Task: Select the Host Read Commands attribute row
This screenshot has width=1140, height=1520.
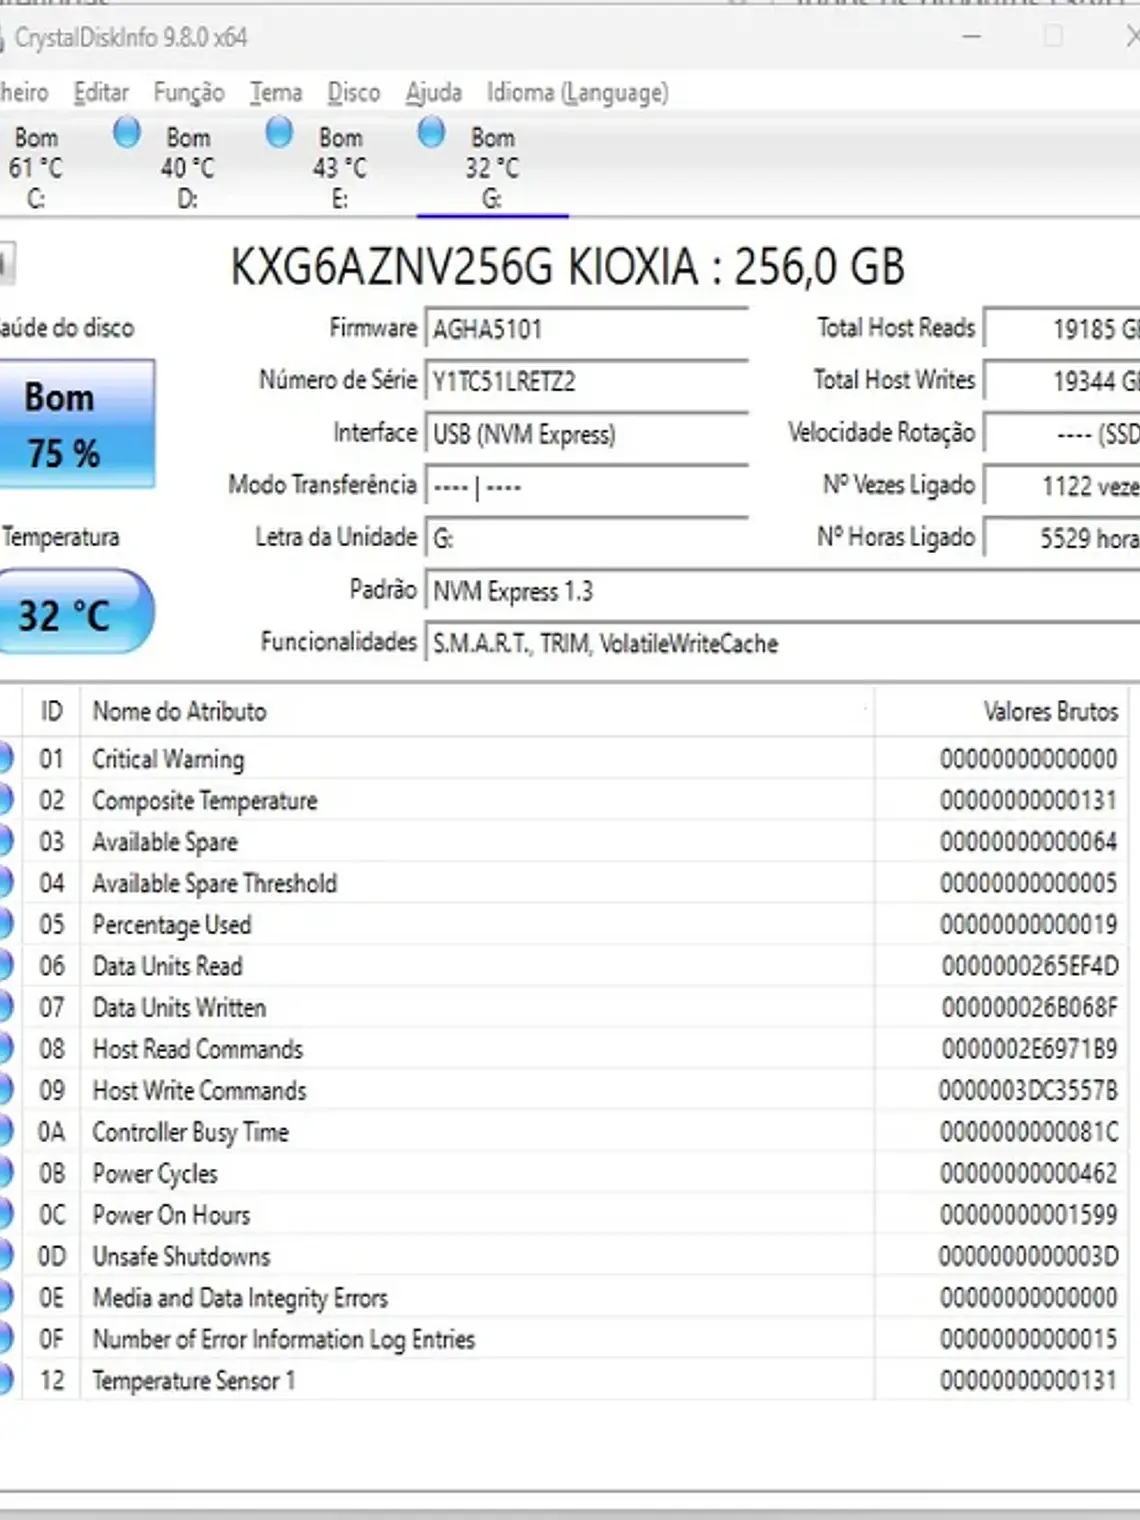Action: [565, 1049]
